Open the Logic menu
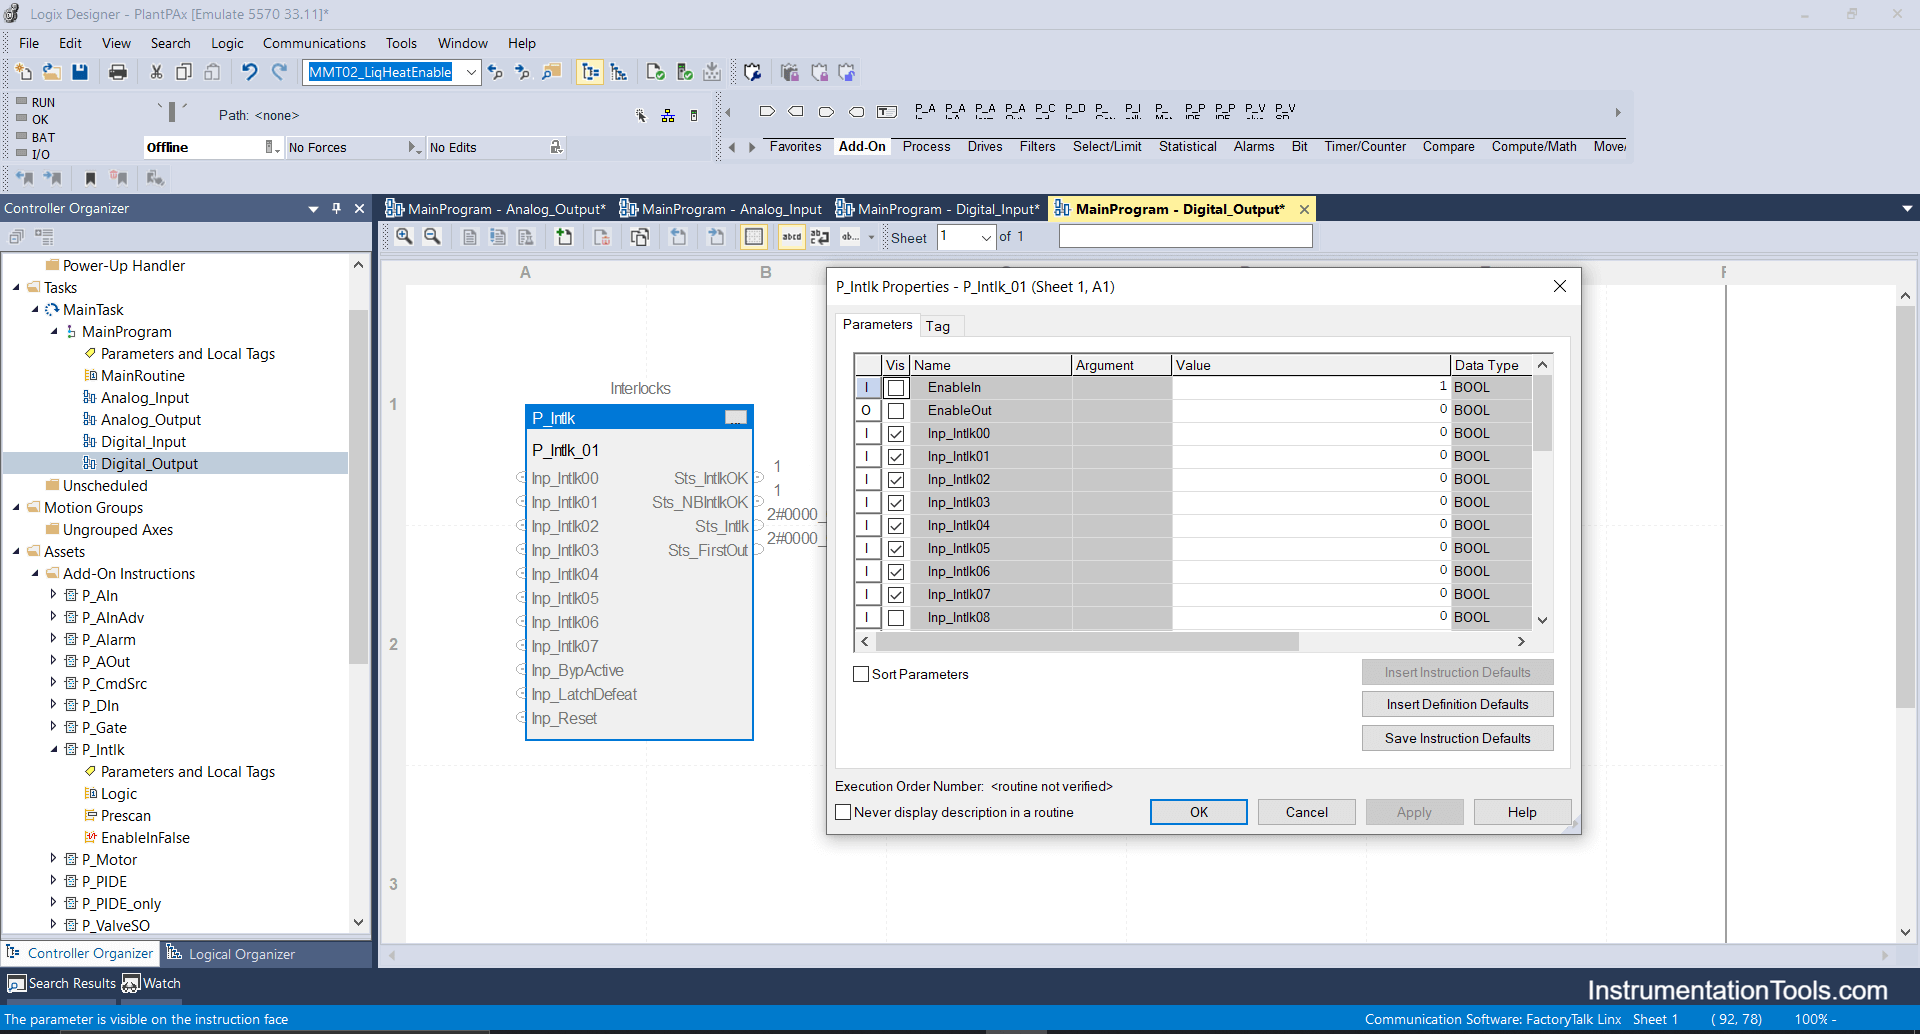 (x=227, y=43)
